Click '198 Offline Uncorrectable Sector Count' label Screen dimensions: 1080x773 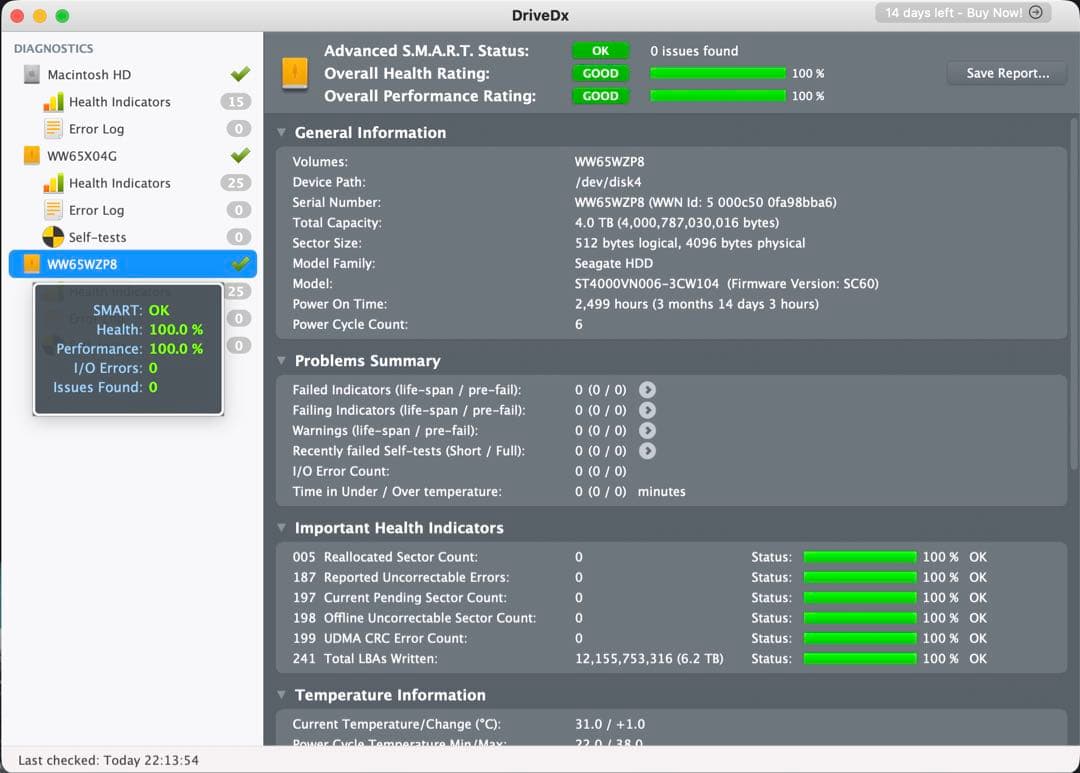414,618
